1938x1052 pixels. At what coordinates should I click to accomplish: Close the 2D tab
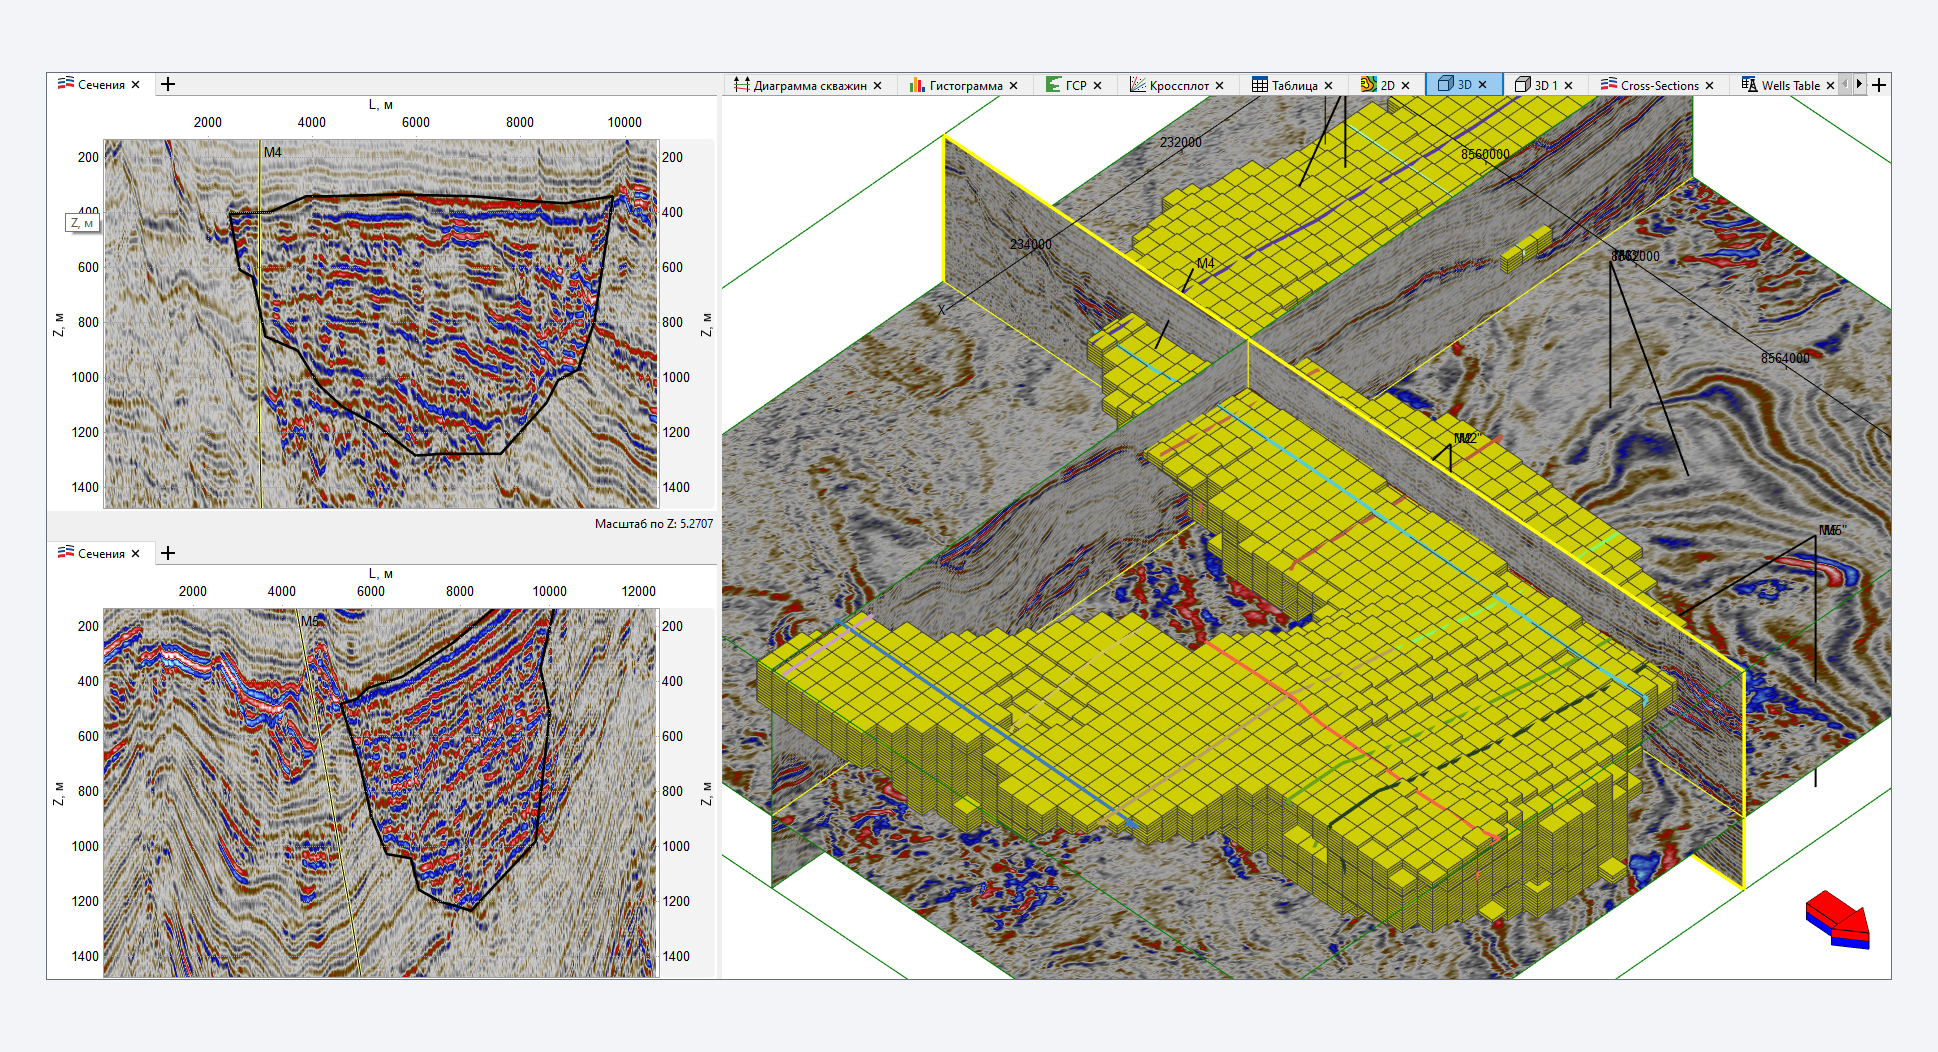pos(1405,86)
